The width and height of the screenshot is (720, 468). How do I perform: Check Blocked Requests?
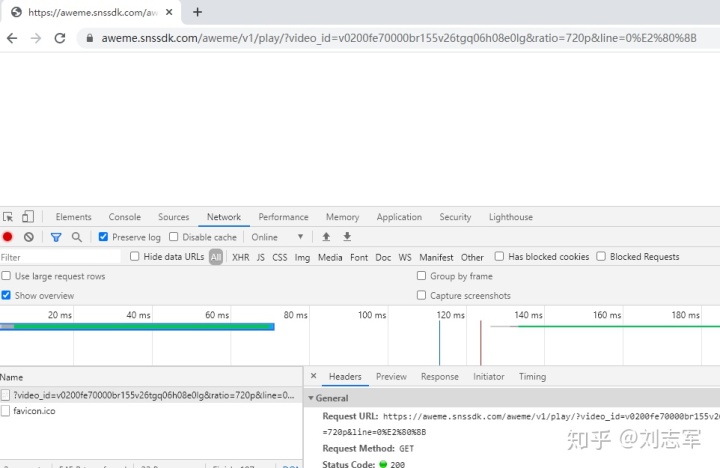coord(601,256)
